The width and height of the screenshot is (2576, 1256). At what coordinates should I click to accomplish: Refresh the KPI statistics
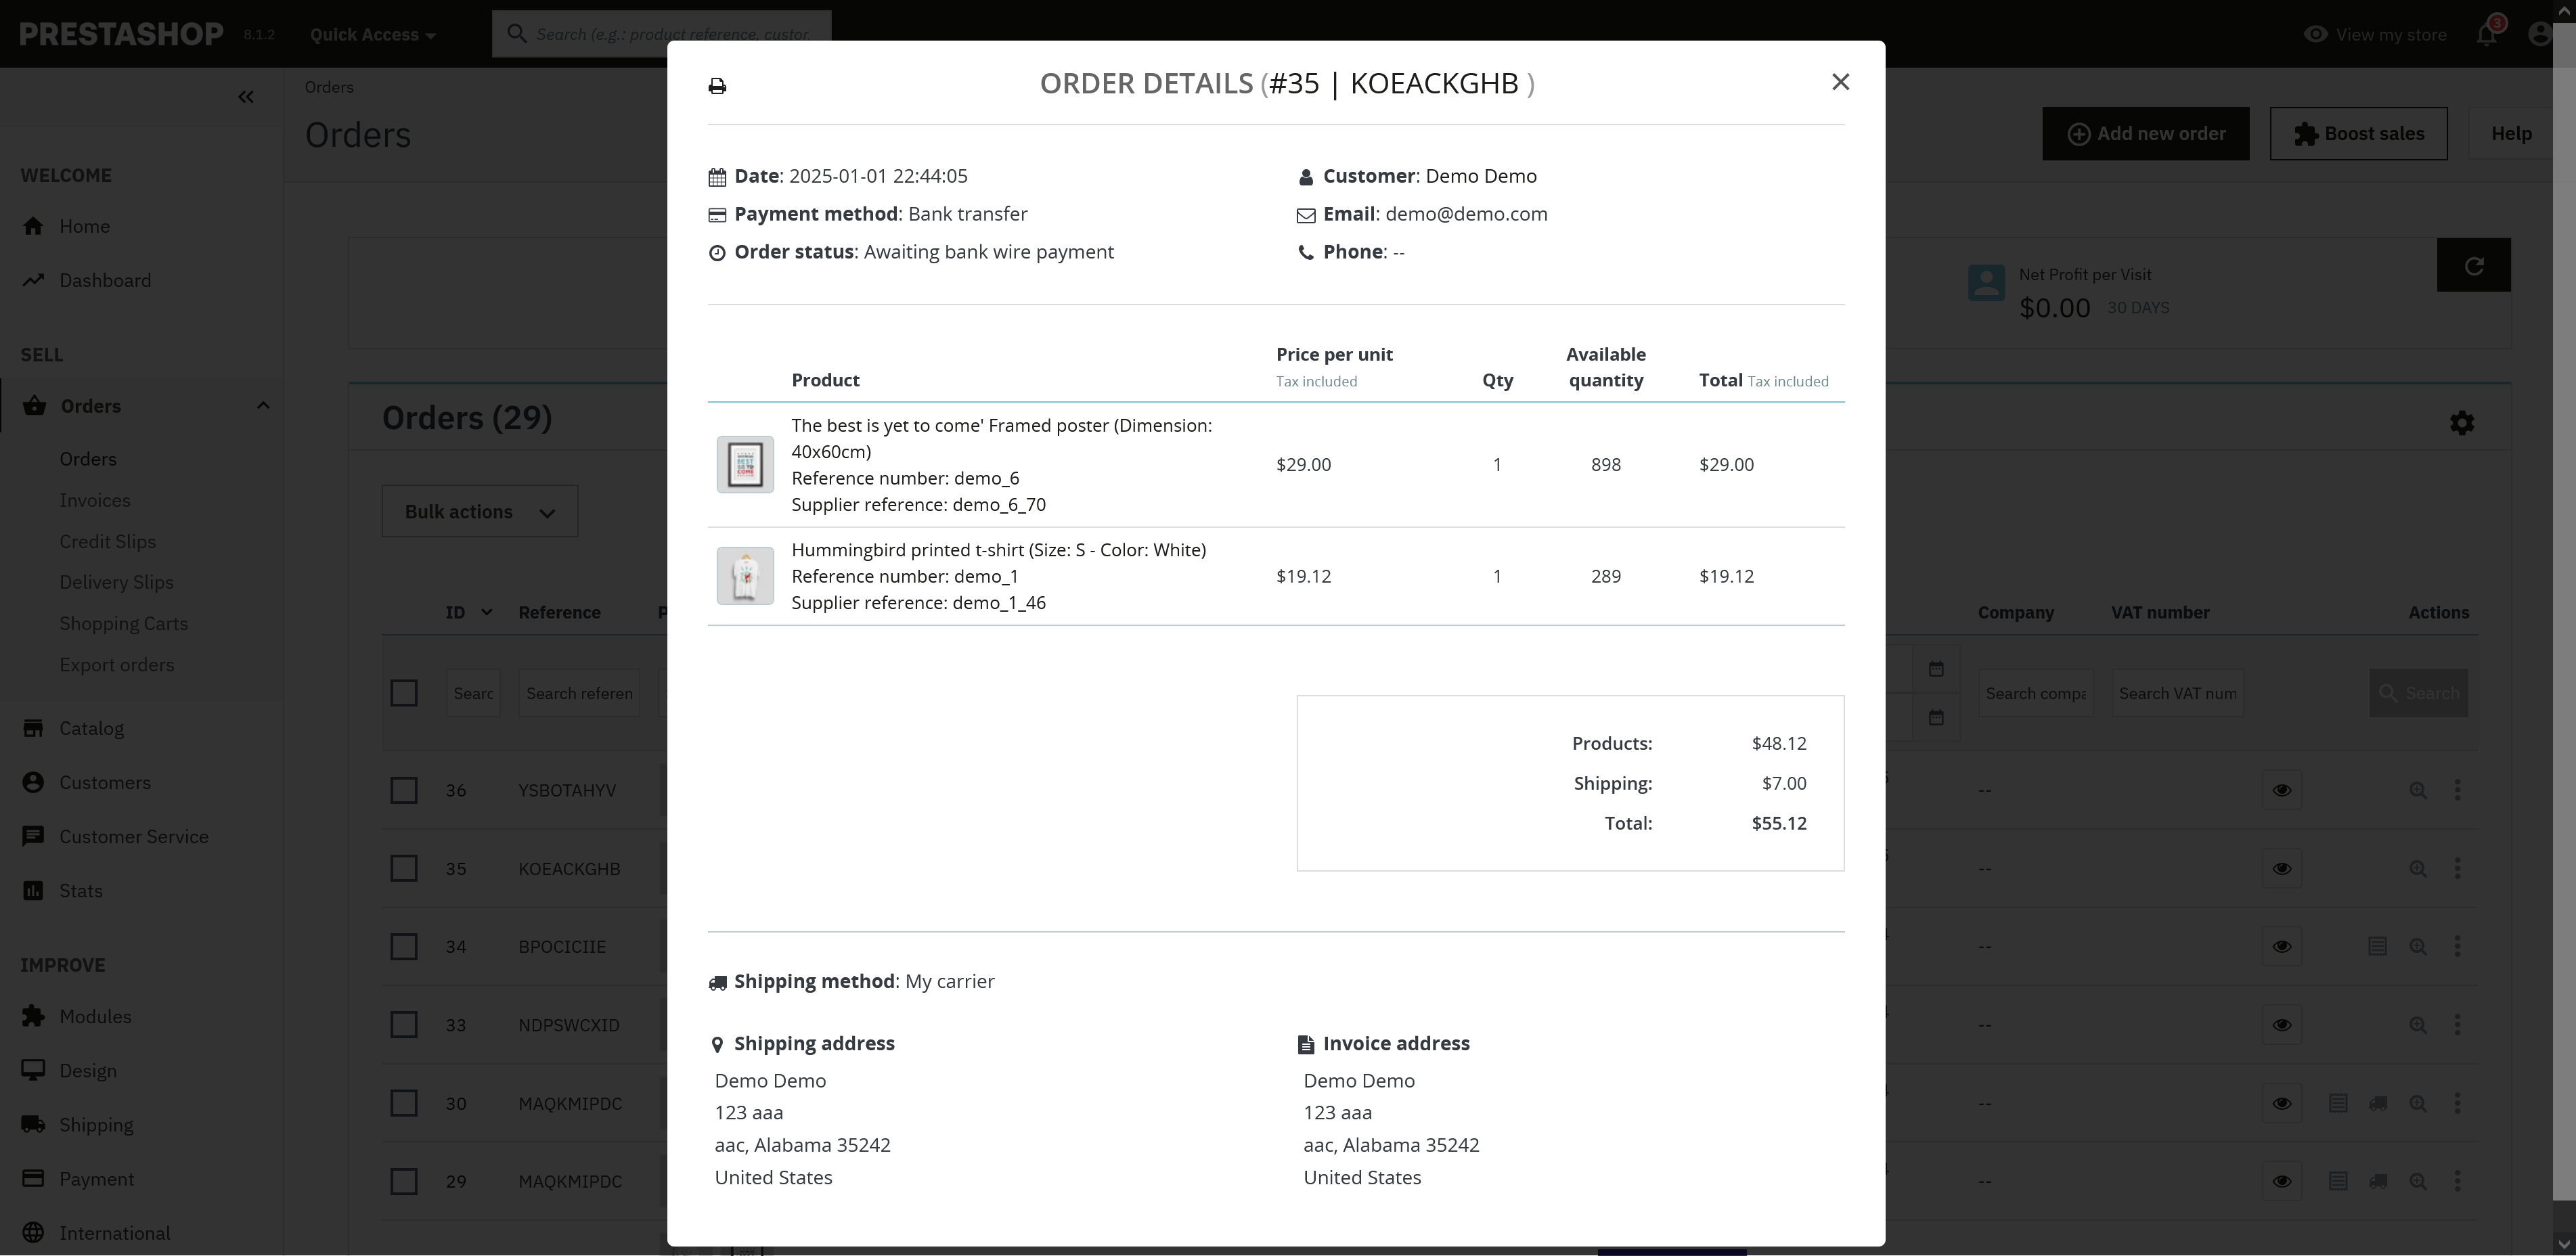coord(2474,265)
